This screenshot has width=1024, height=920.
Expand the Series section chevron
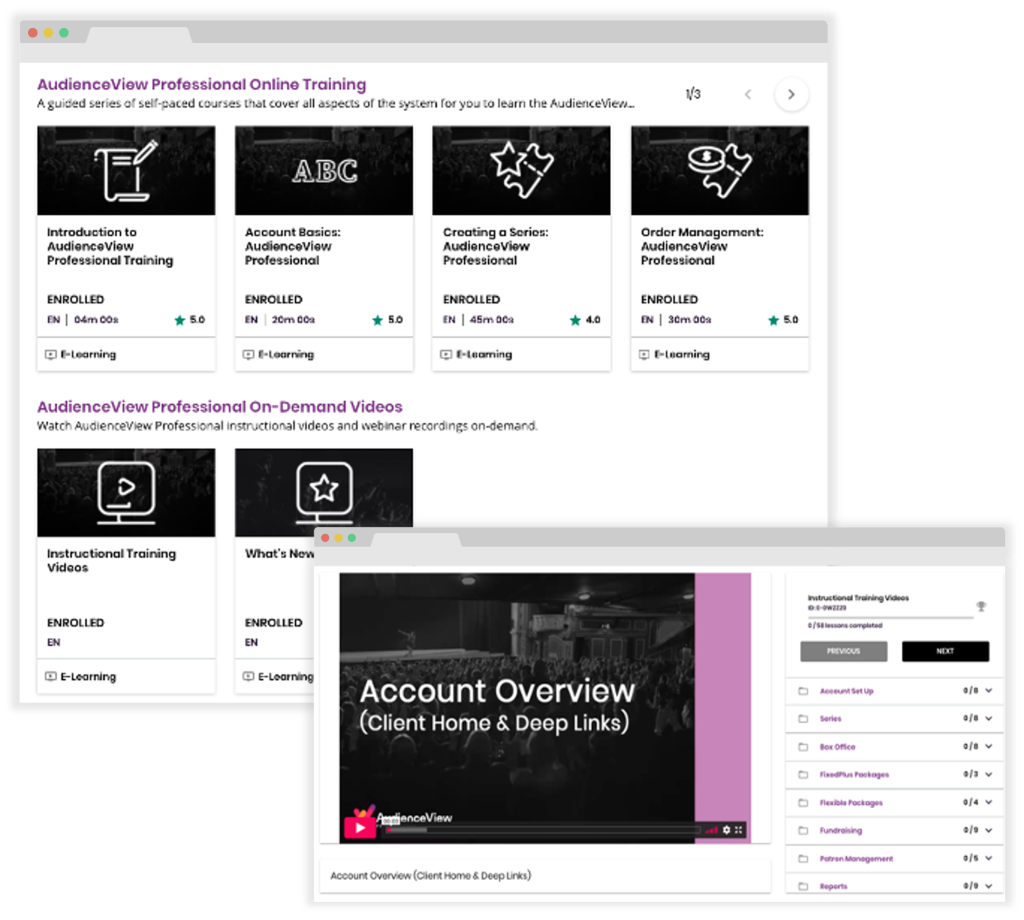pos(989,718)
